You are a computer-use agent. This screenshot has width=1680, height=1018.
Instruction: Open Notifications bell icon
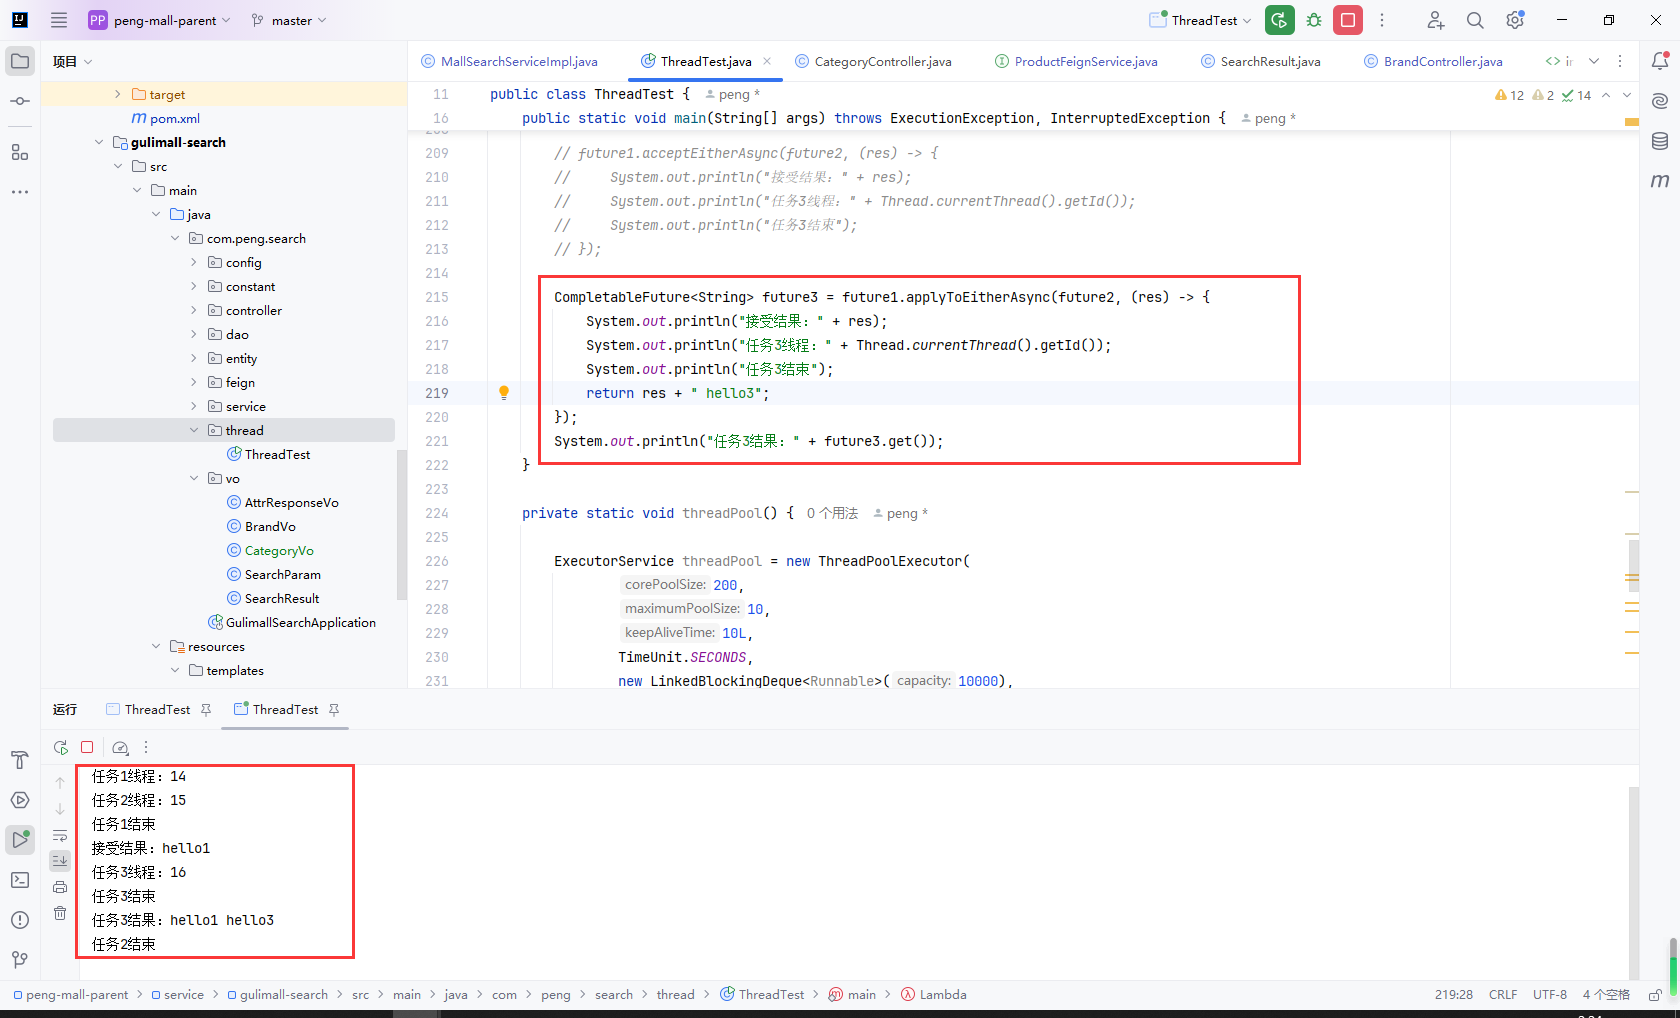tap(1660, 61)
